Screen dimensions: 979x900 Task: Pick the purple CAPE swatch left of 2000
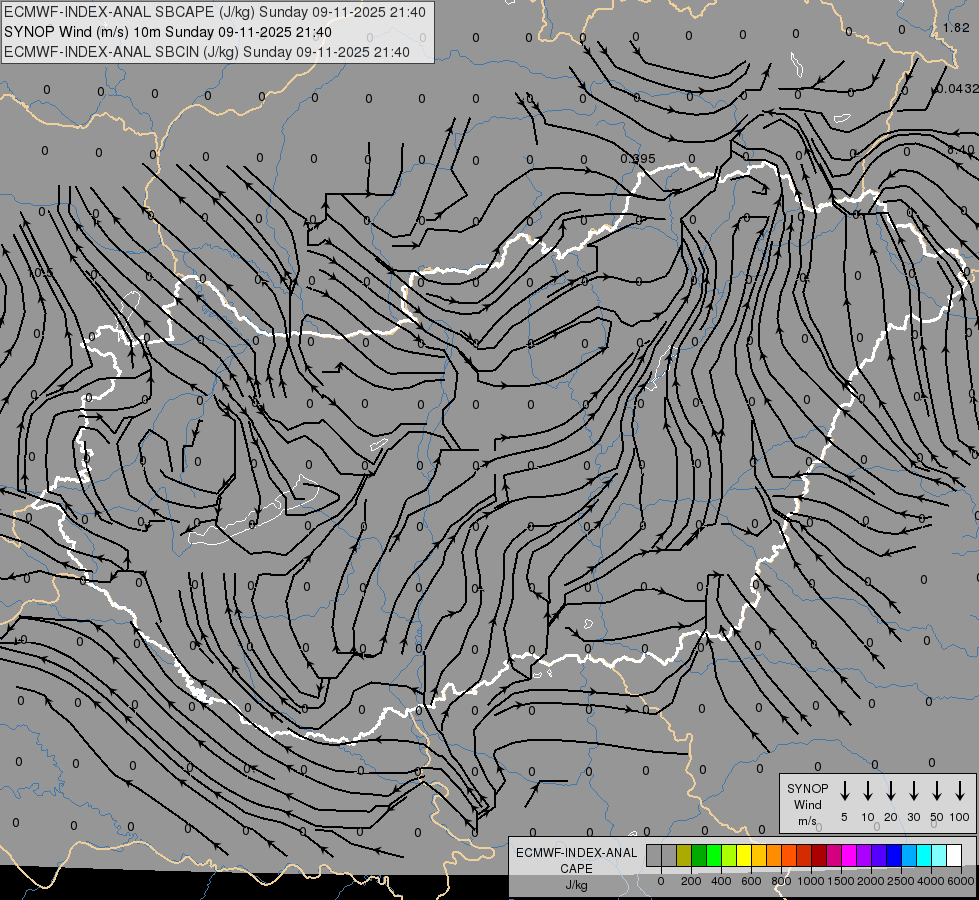[x=864, y=855]
